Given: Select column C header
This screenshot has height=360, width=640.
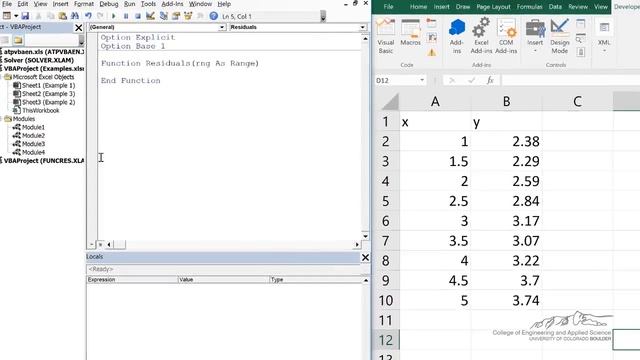Looking at the screenshot, I should [577, 101].
